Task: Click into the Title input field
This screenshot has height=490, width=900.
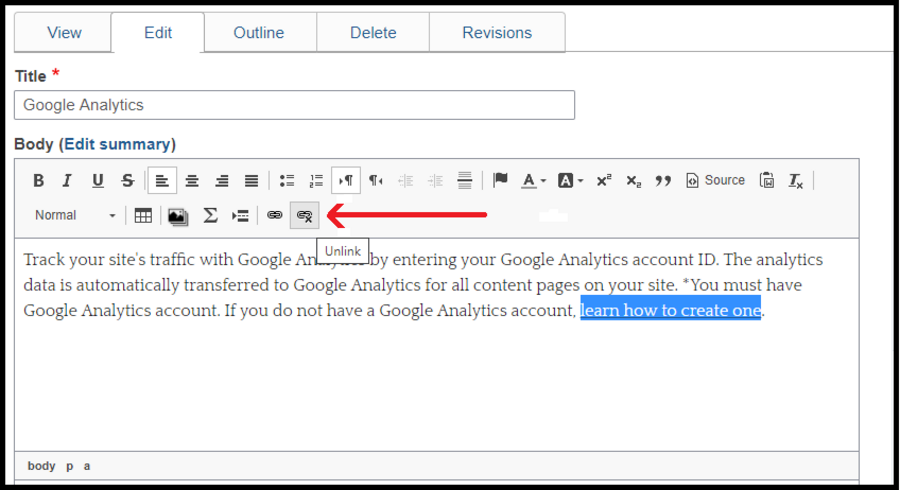Action: coord(294,105)
